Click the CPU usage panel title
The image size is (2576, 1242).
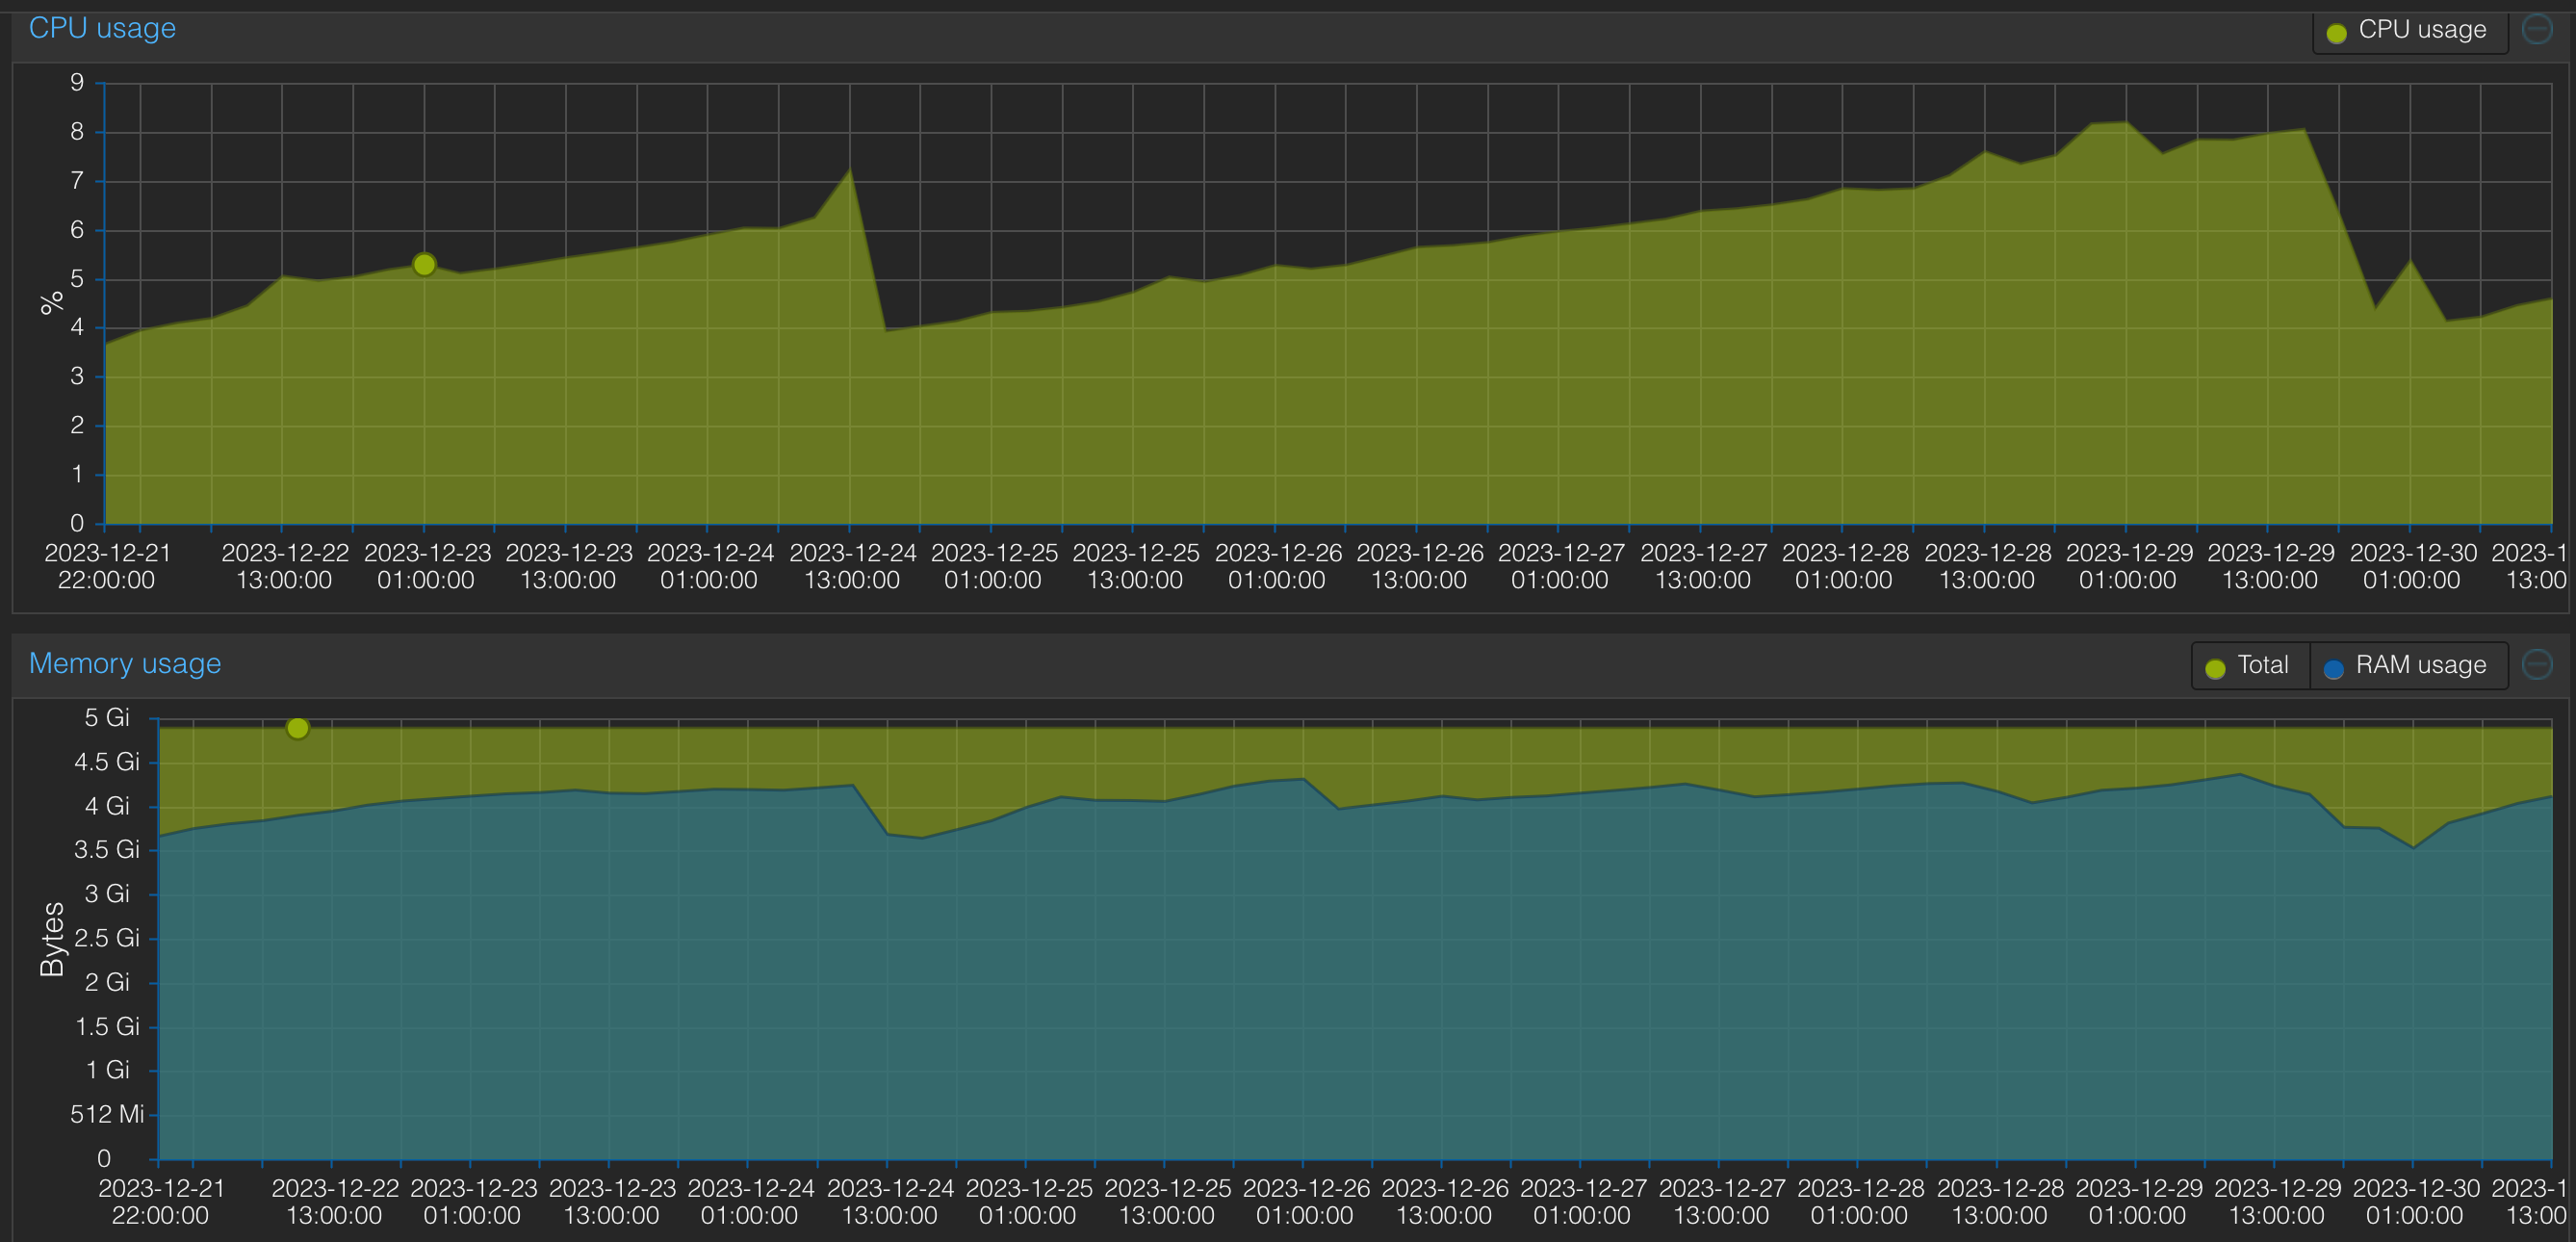pos(102,28)
